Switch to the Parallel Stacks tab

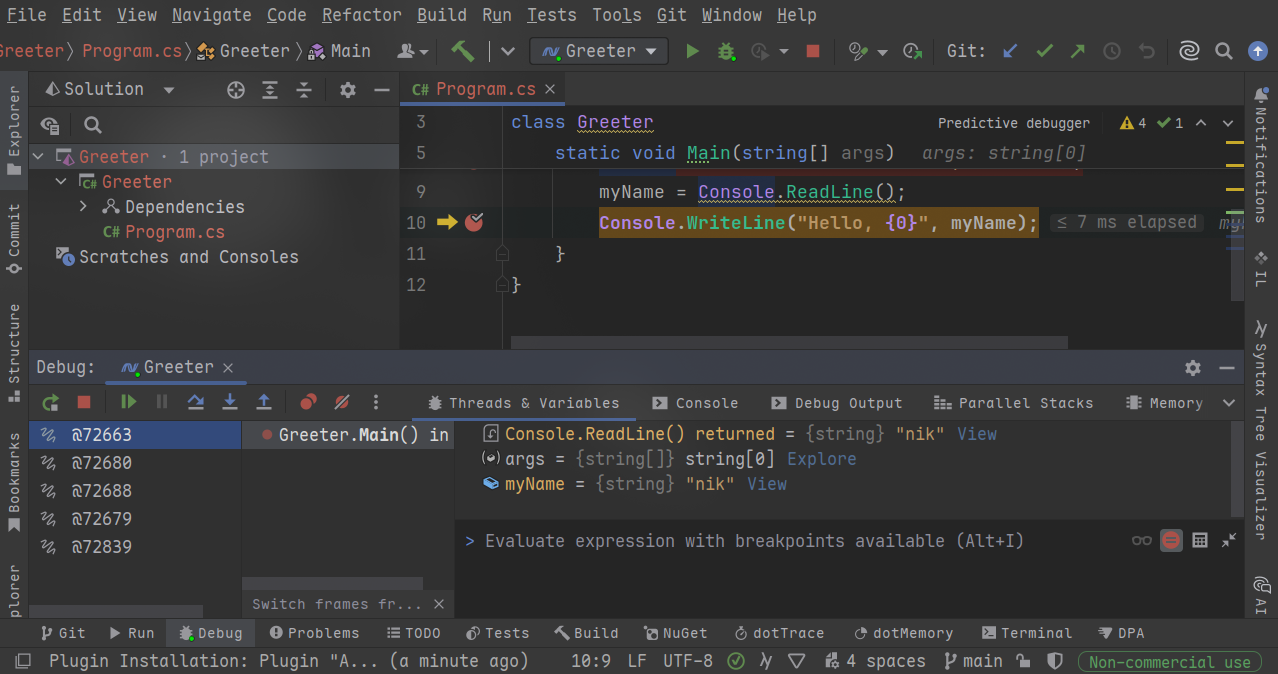pos(1013,403)
